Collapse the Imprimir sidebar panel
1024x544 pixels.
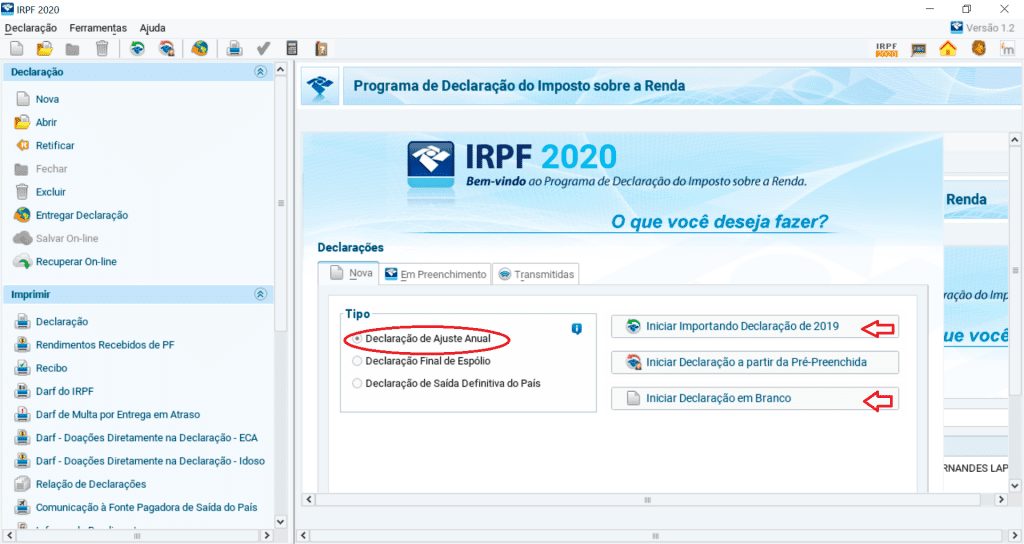(x=261, y=295)
